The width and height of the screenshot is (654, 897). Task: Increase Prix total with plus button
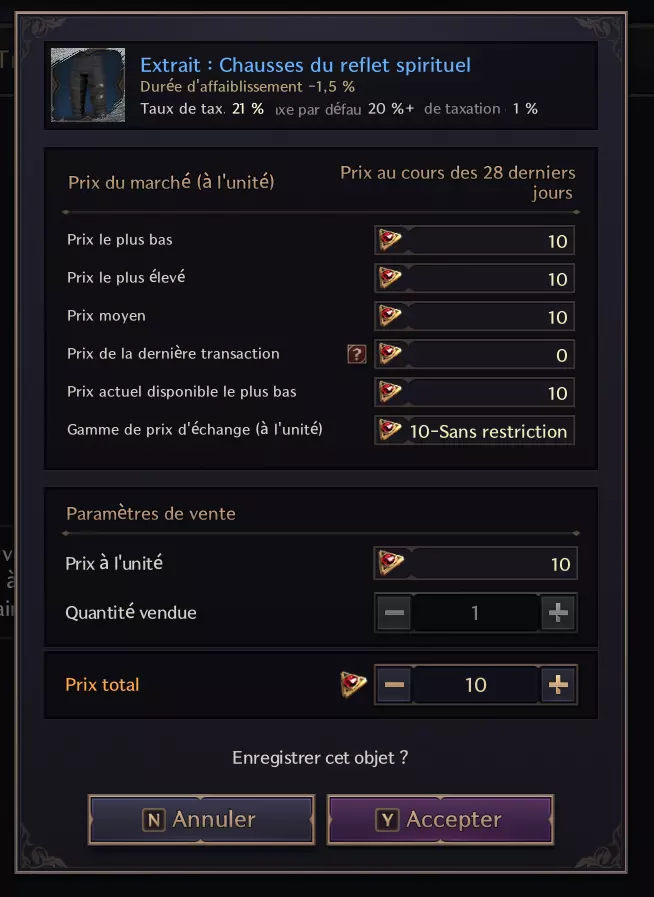click(x=558, y=685)
